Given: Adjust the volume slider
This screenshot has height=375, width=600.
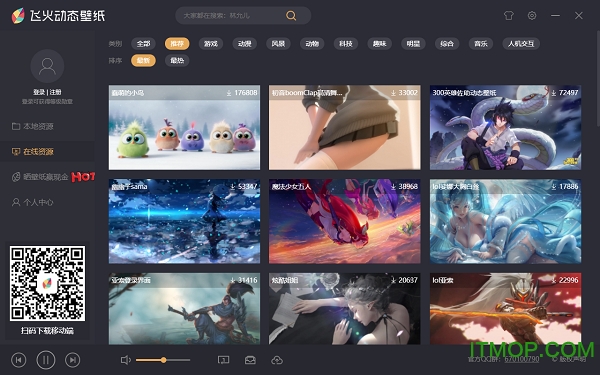Looking at the screenshot, I should click(163, 360).
